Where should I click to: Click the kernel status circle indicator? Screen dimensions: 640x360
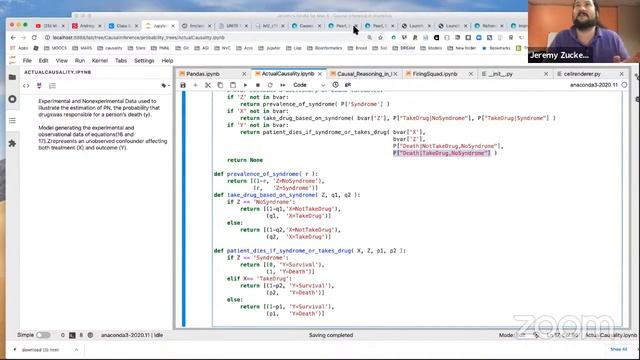624,85
